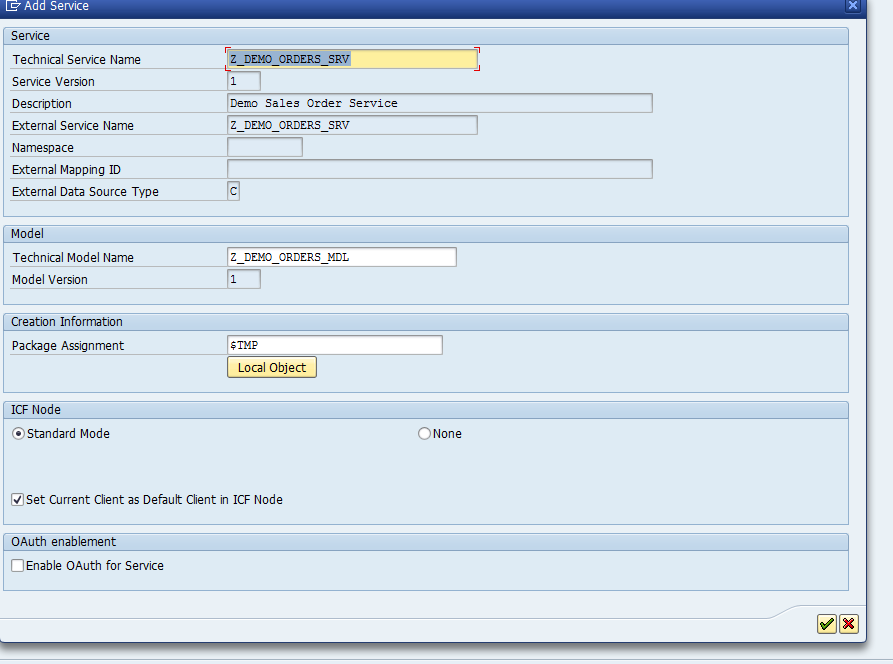Click the Local Object button
Image resolution: width=893 pixels, height=664 pixels.
[271, 367]
